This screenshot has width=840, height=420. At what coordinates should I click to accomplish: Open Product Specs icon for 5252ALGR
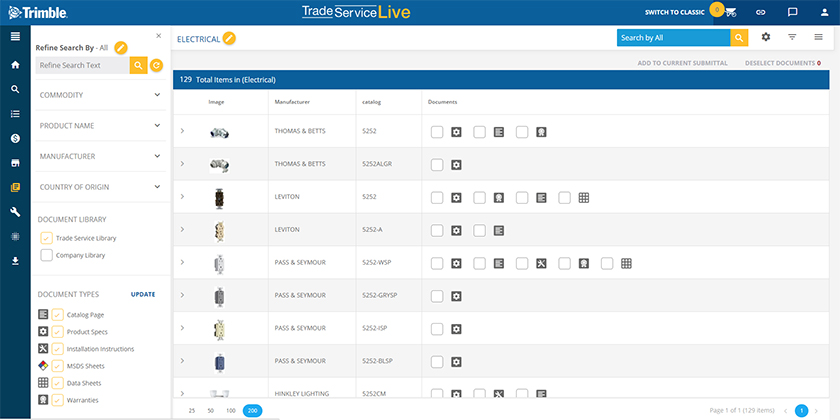click(x=456, y=164)
